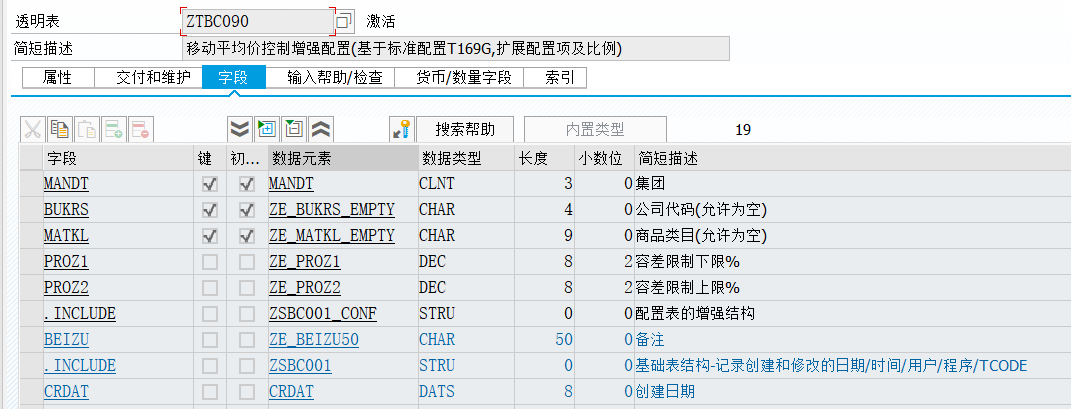Select the 字段 tab
This screenshot has width=1071, height=409.
tap(234, 77)
